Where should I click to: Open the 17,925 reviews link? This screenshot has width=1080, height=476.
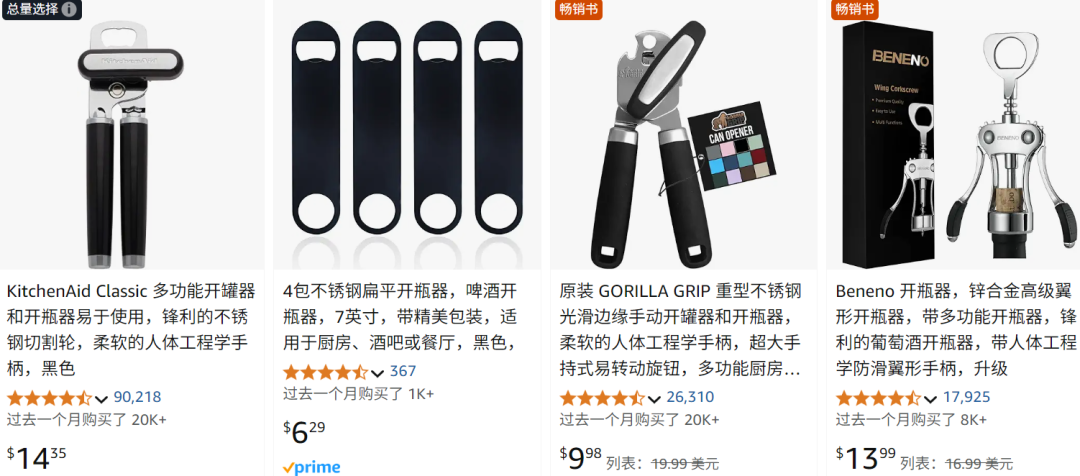966,397
